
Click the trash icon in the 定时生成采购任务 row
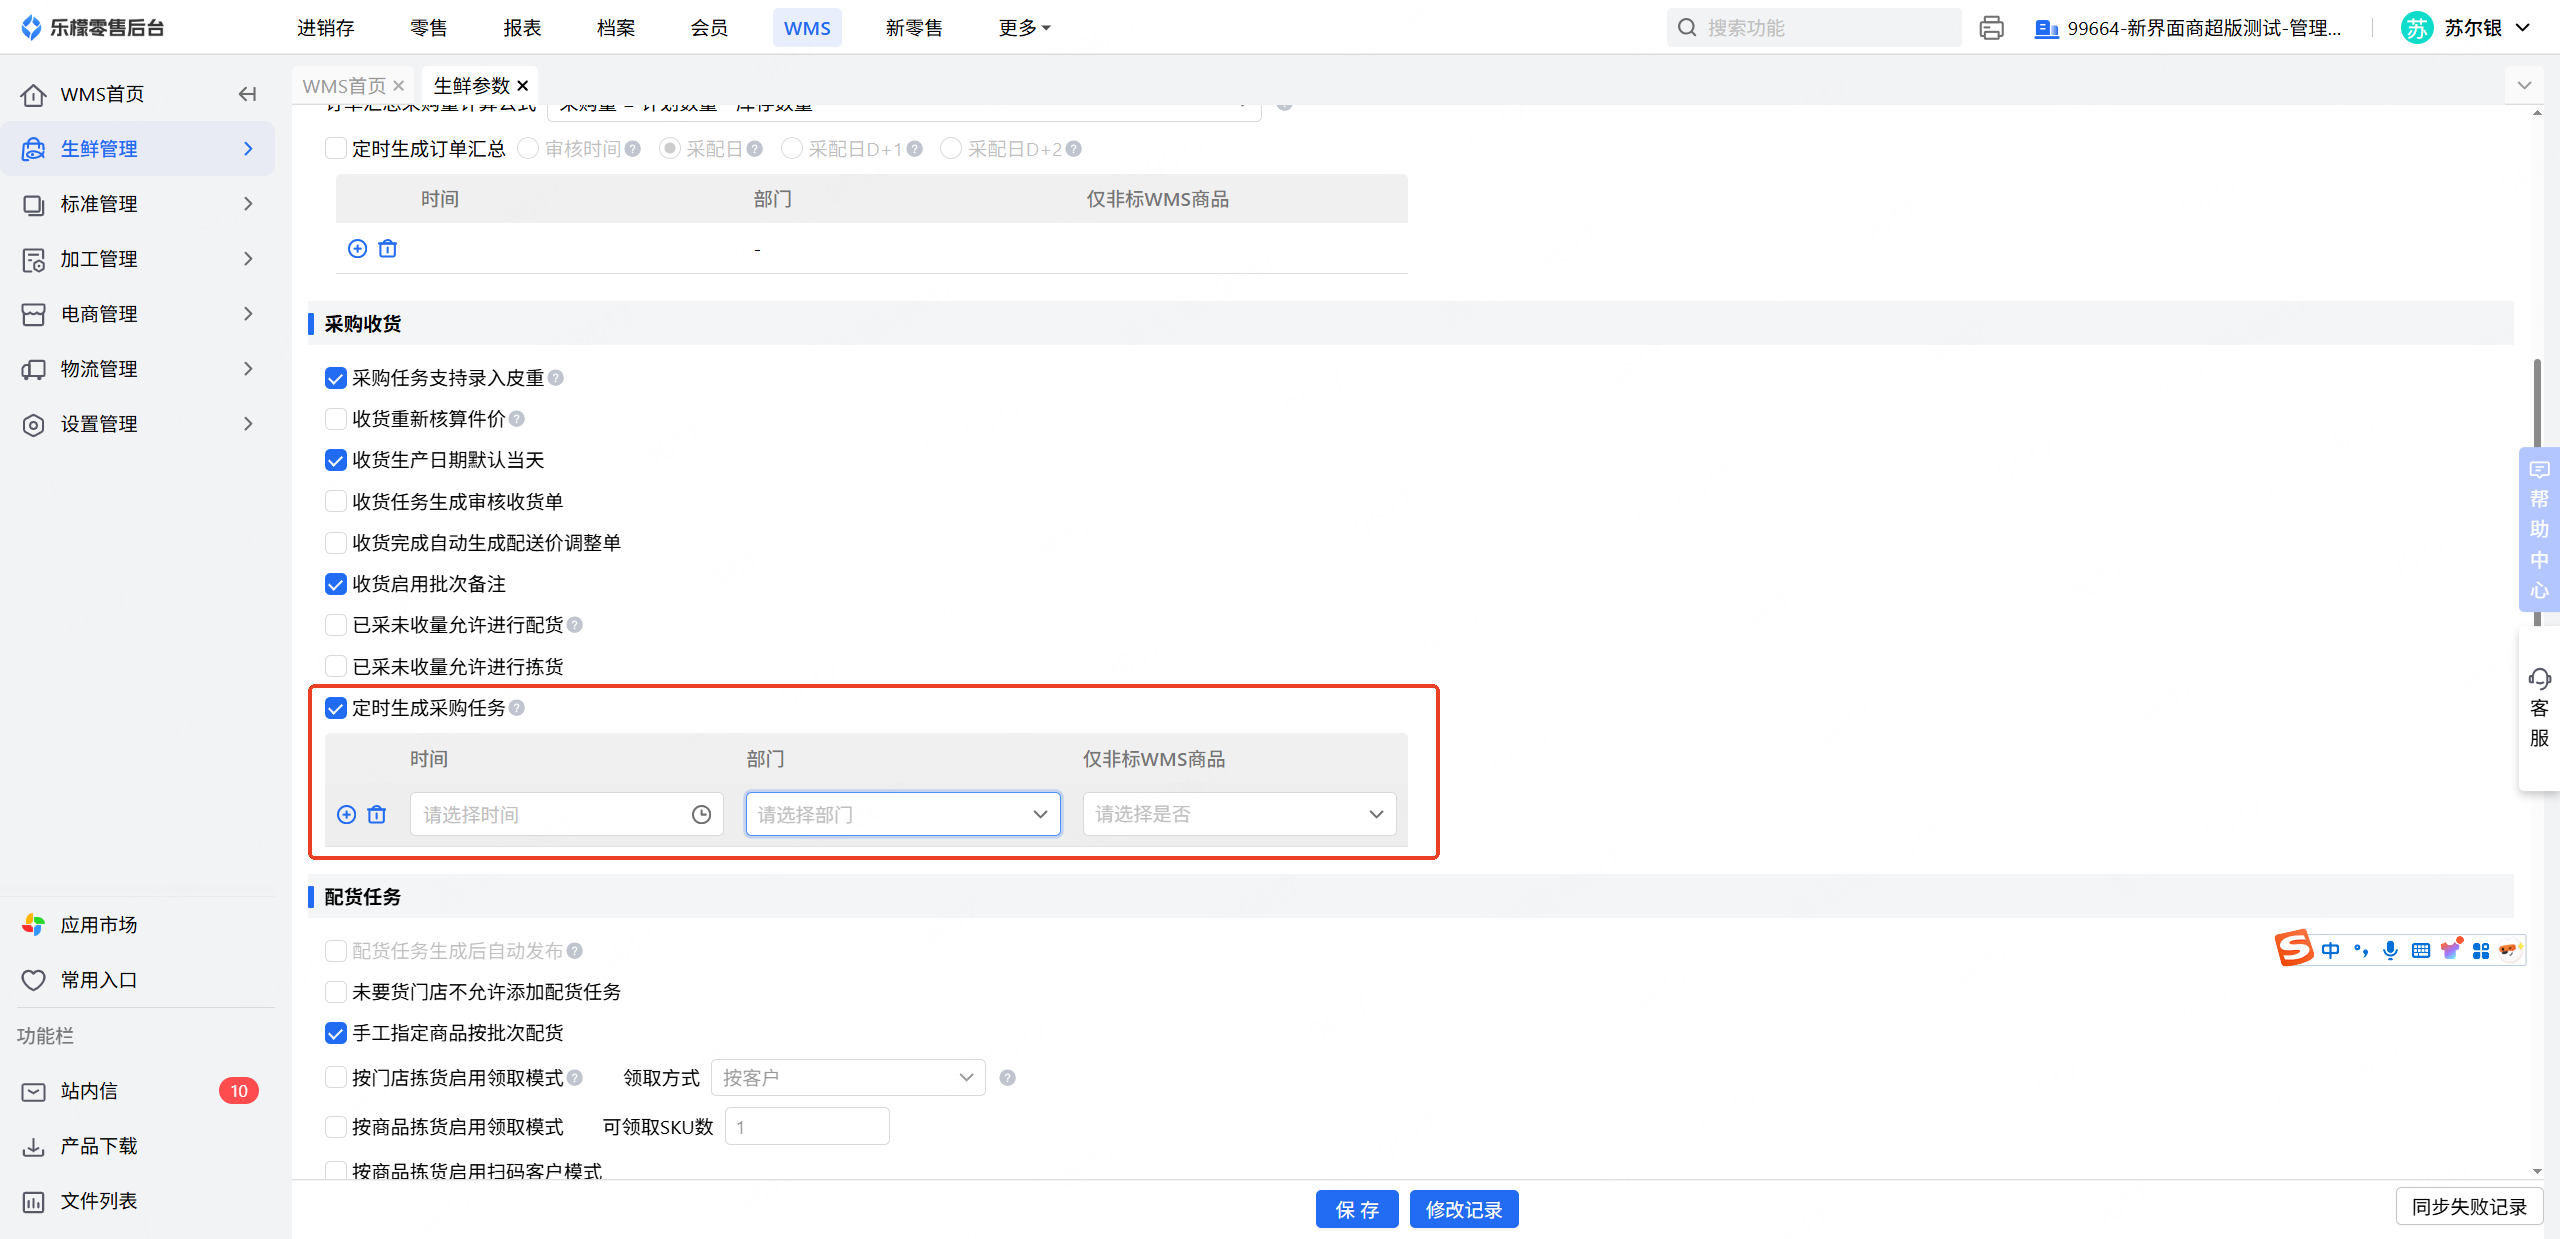(x=376, y=814)
